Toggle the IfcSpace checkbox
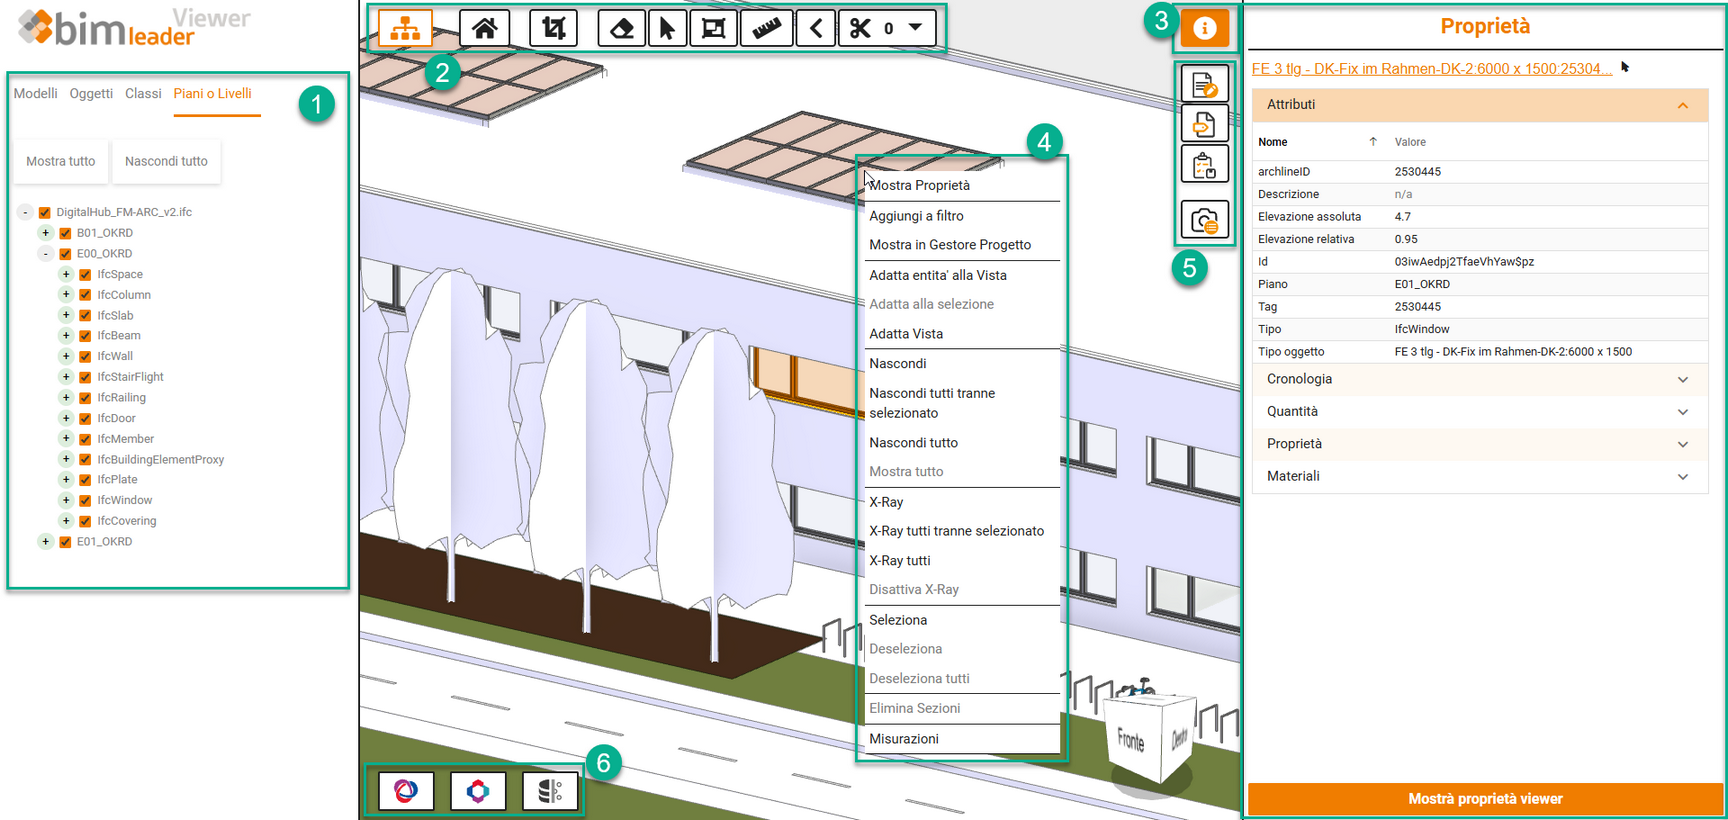This screenshot has width=1728, height=820. tap(85, 274)
